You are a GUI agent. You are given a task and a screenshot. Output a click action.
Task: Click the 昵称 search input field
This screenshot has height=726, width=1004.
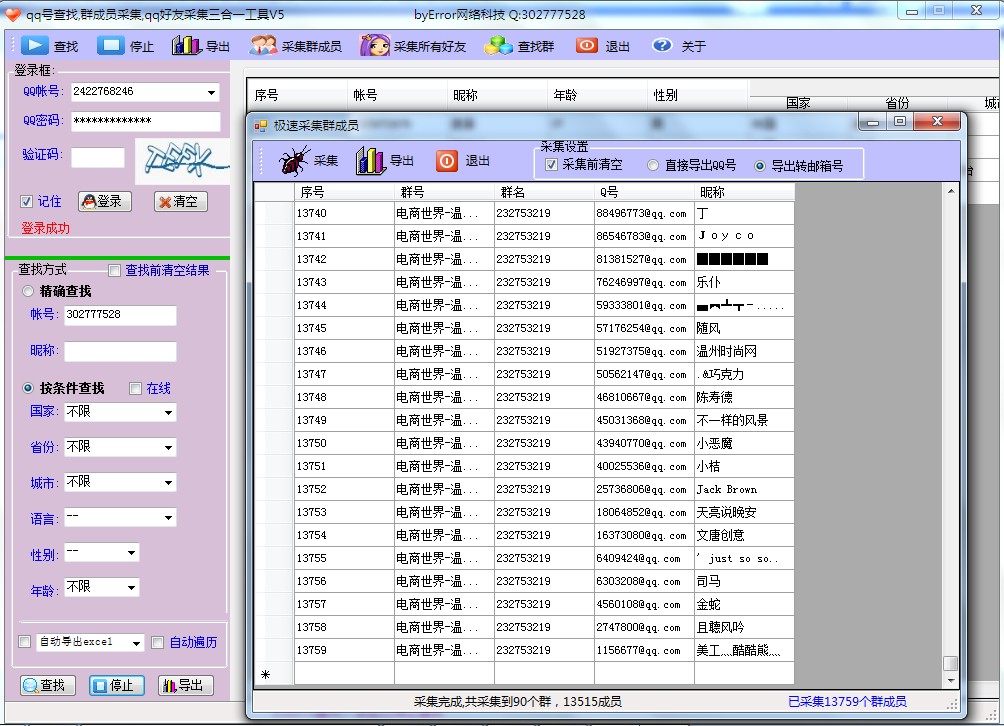click(x=120, y=351)
